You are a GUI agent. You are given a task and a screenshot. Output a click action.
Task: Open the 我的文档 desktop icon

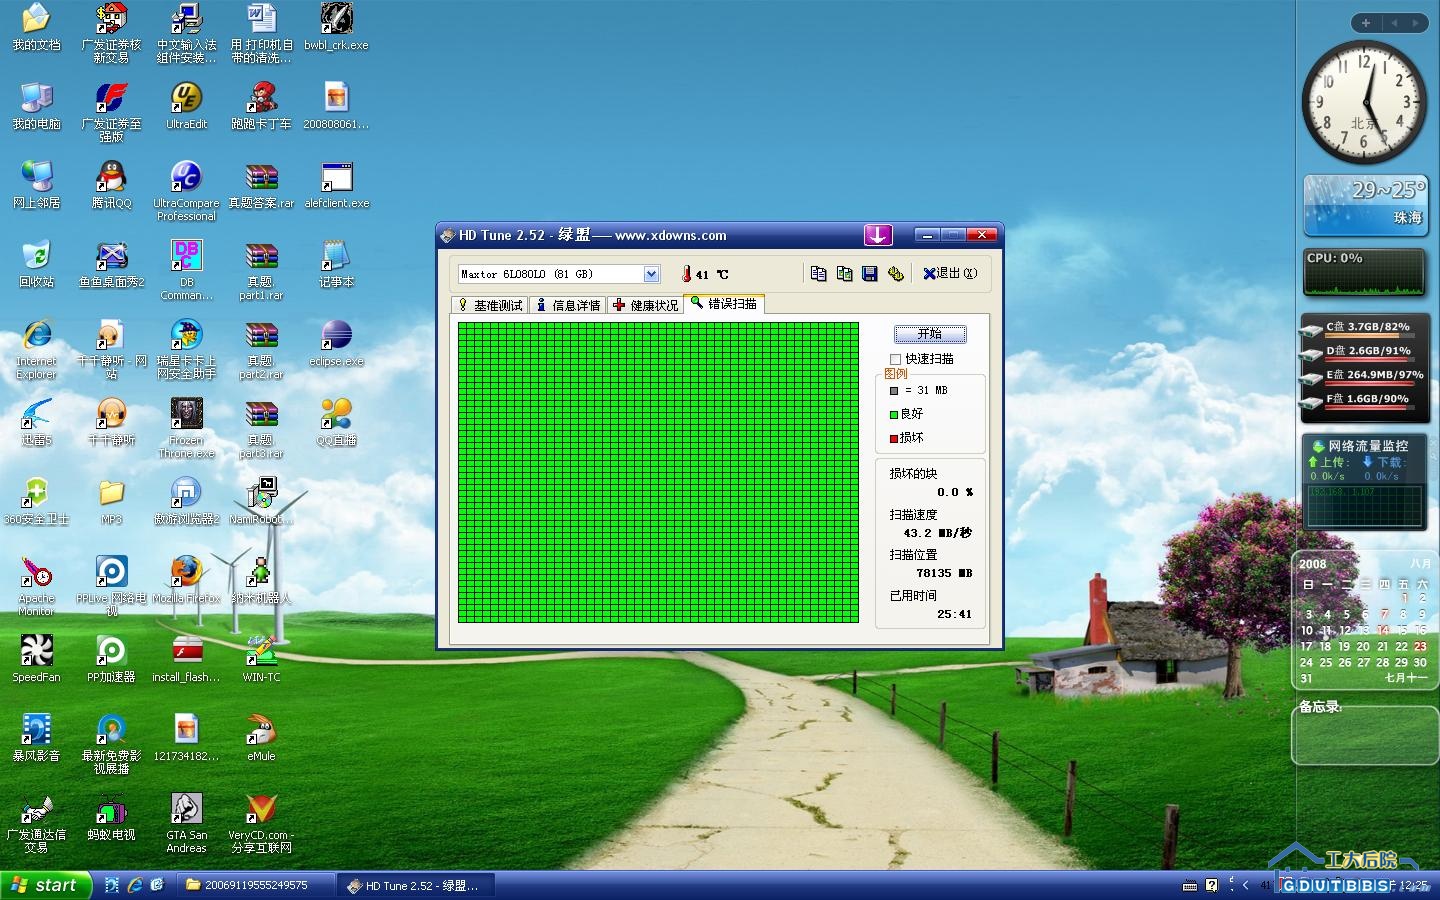point(36,27)
